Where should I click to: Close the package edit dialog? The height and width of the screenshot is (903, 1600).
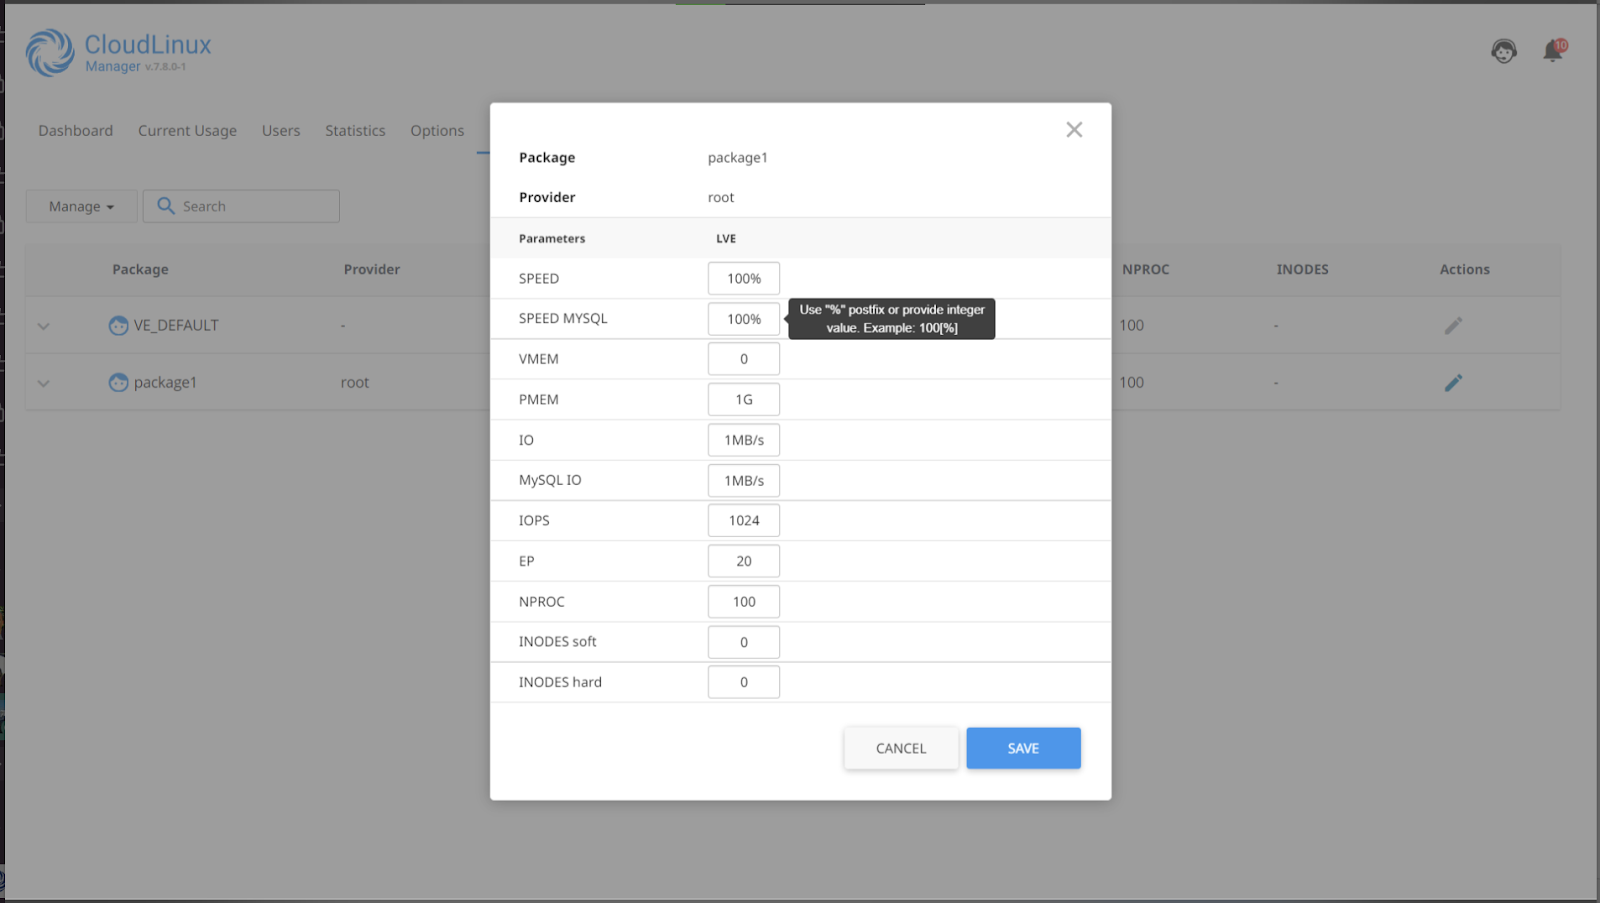tap(1074, 129)
